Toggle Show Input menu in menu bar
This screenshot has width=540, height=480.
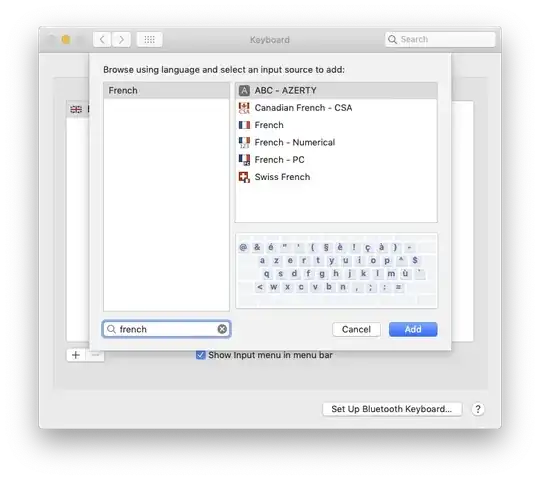click(x=200, y=355)
